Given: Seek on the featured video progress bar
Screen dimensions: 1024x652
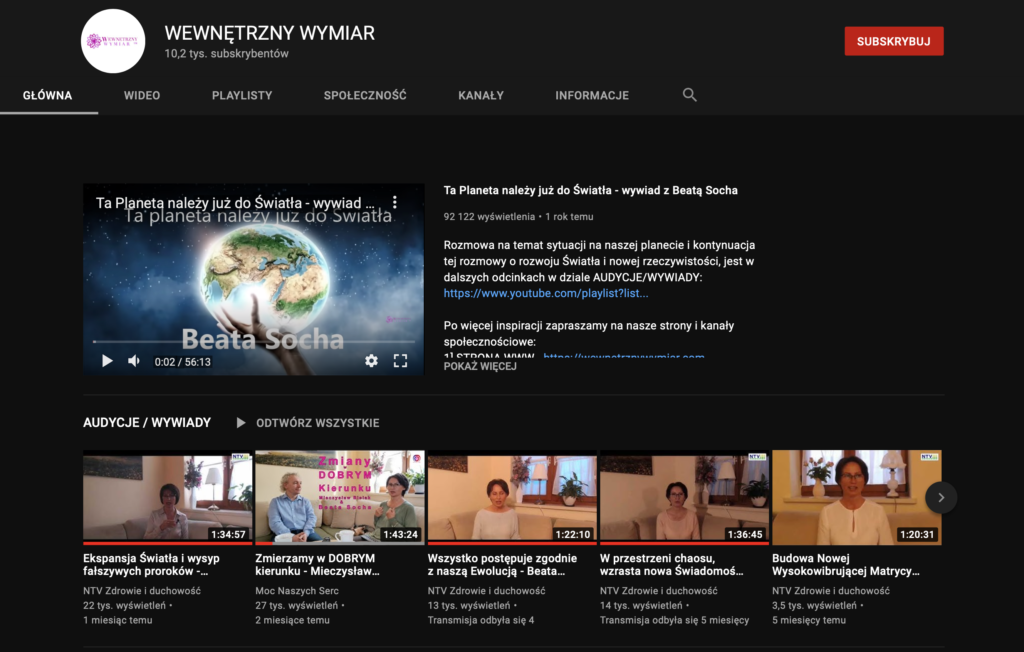Looking at the screenshot, I should pos(253,341).
